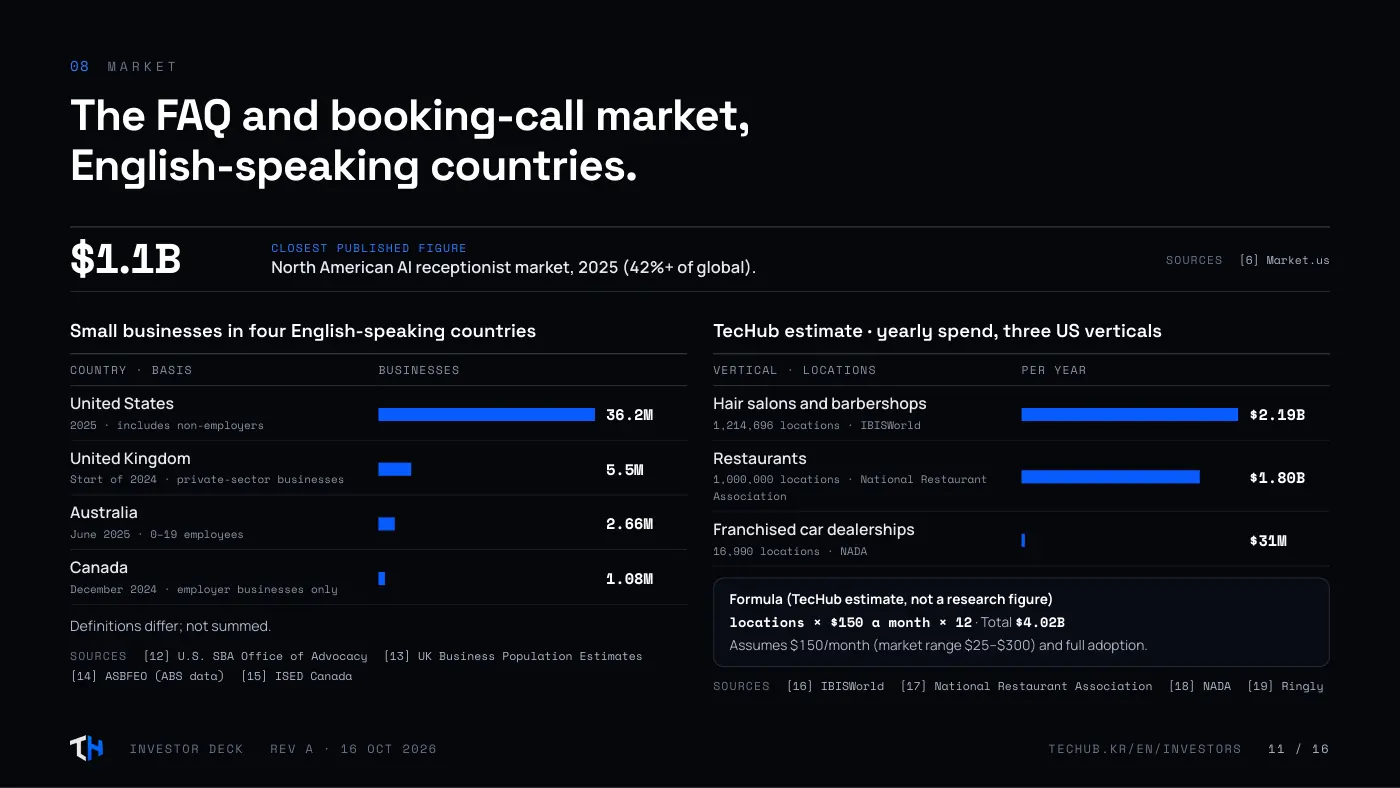Click the $2.19B value label
The width and height of the screenshot is (1400, 788).
click(1277, 415)
